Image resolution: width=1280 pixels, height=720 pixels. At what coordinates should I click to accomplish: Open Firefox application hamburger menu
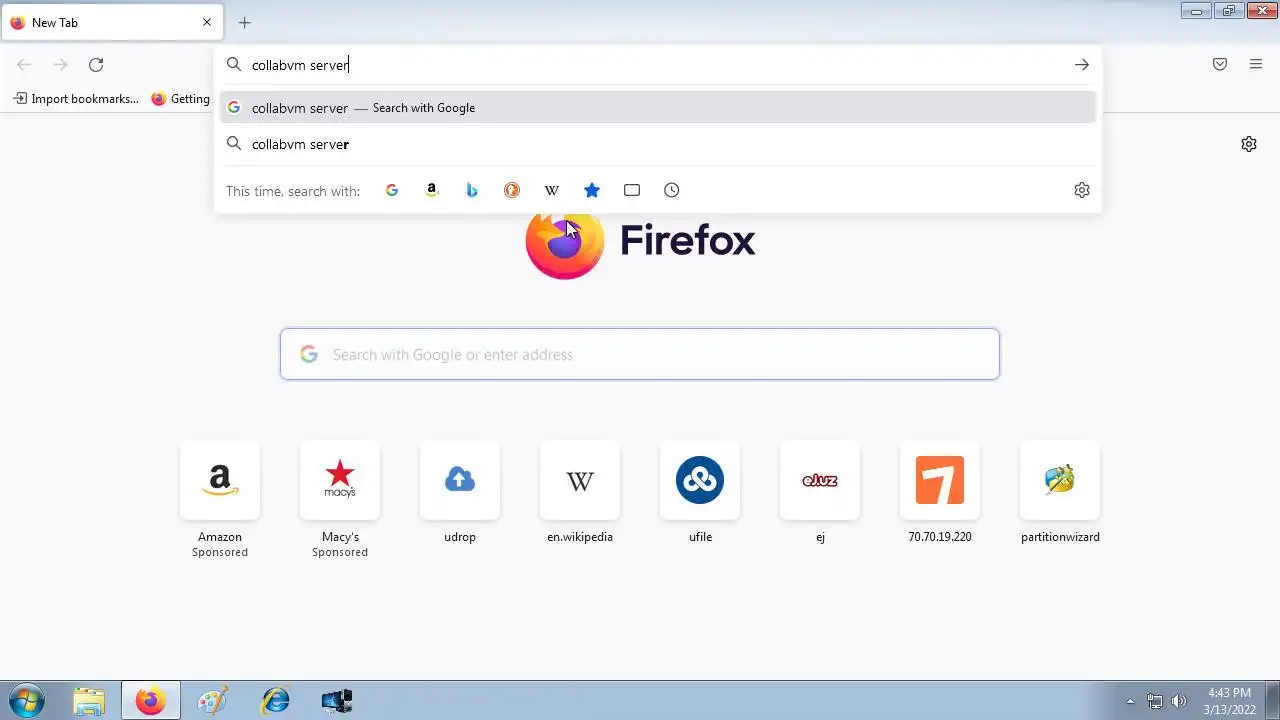pyautogui.click(x=1256, y=64)
